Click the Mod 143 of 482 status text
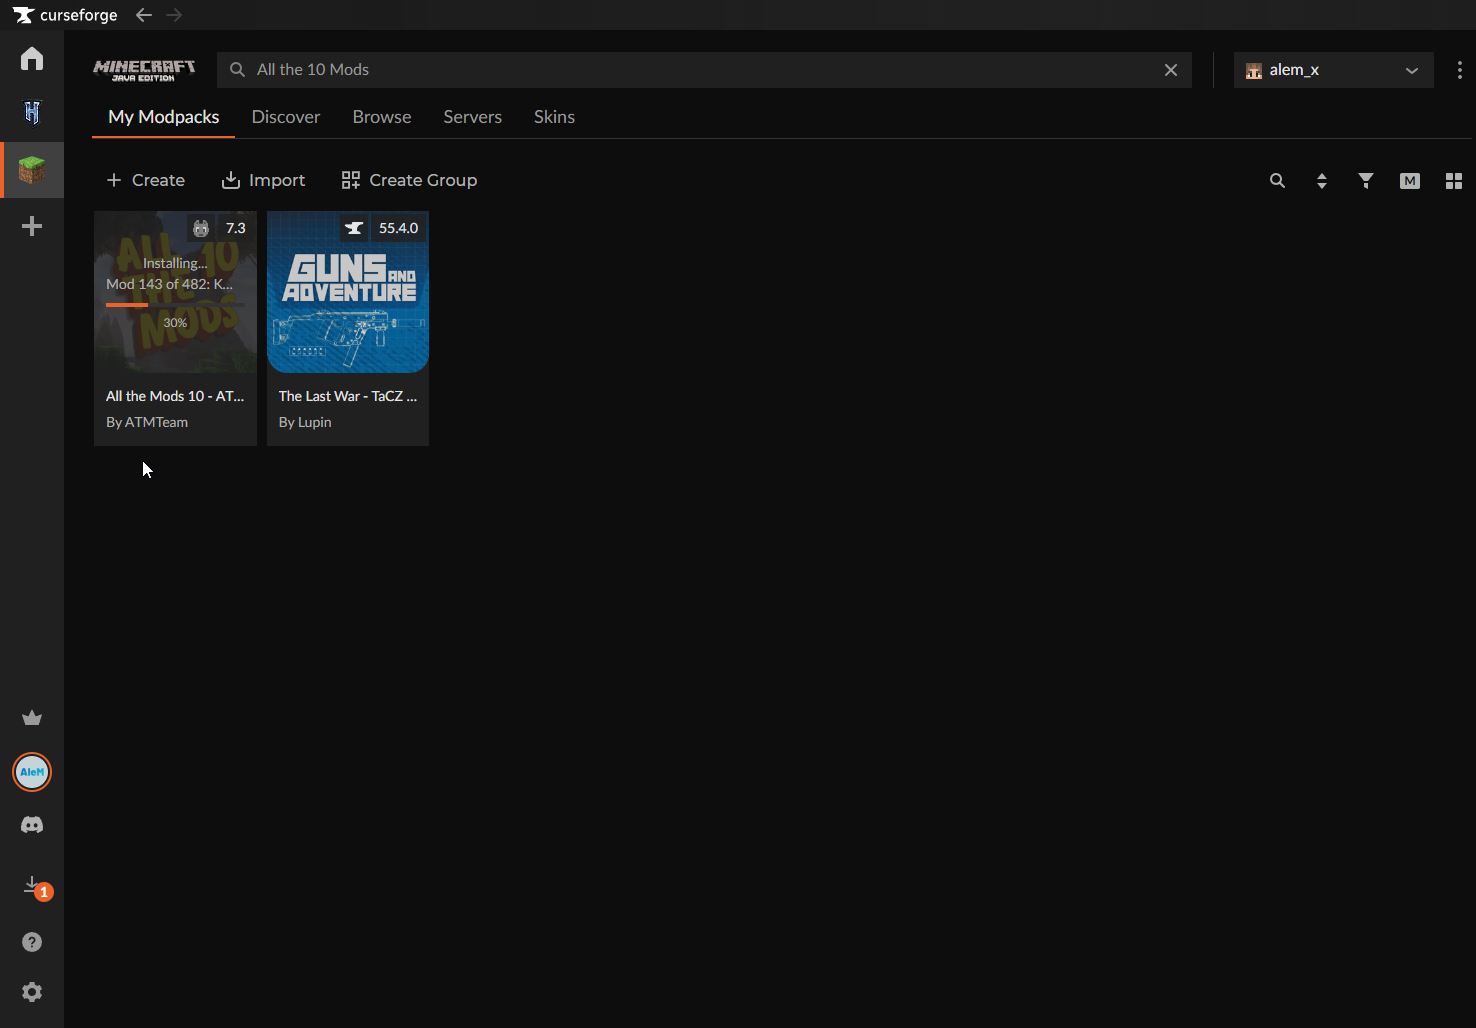Screen dimensions: 1476x1028 169,284
